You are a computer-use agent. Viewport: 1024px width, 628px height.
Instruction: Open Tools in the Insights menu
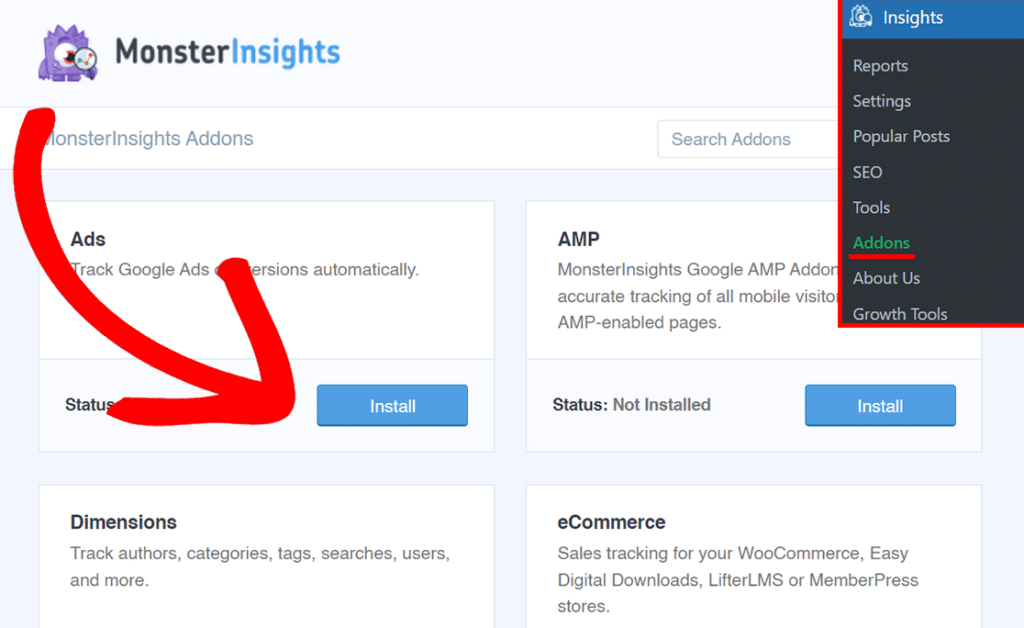pyautogui.click(x=870, y=207)
